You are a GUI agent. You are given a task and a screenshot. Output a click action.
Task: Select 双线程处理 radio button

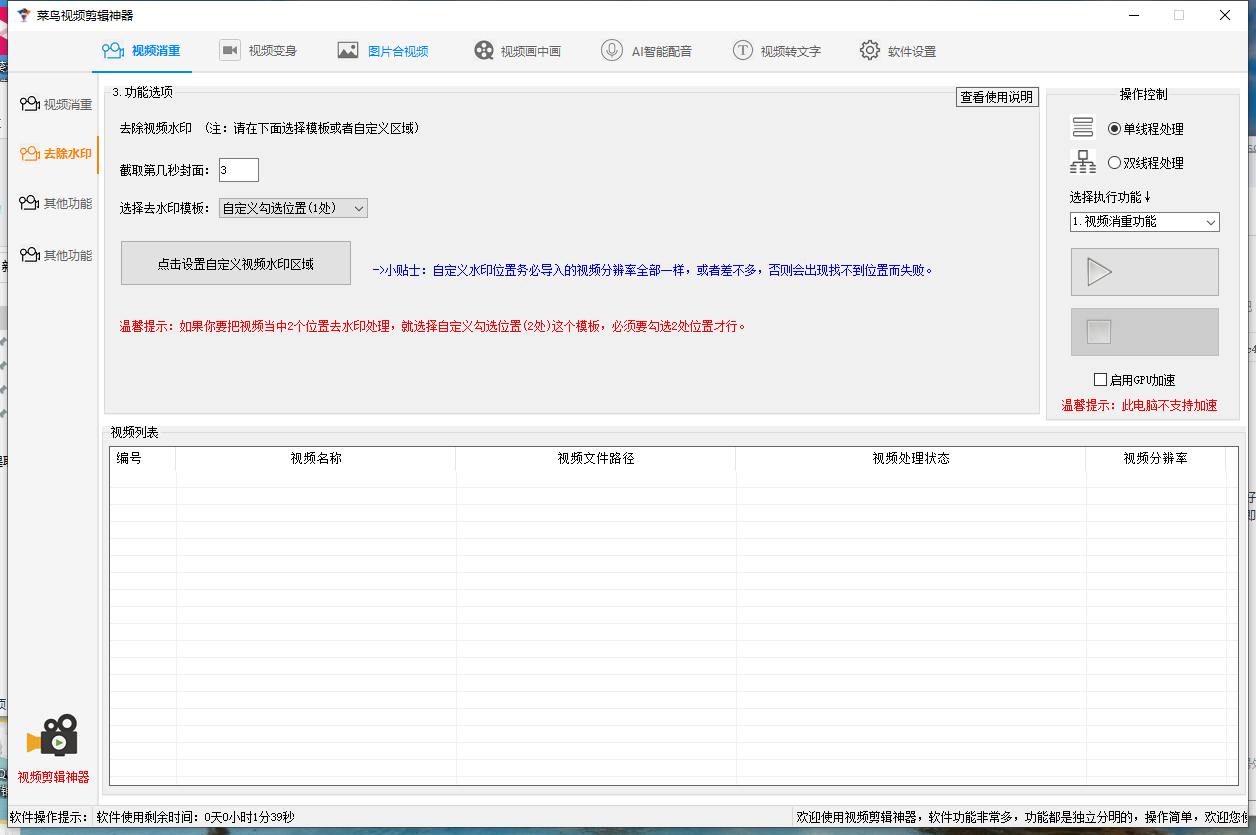(x=1114, y=163)
